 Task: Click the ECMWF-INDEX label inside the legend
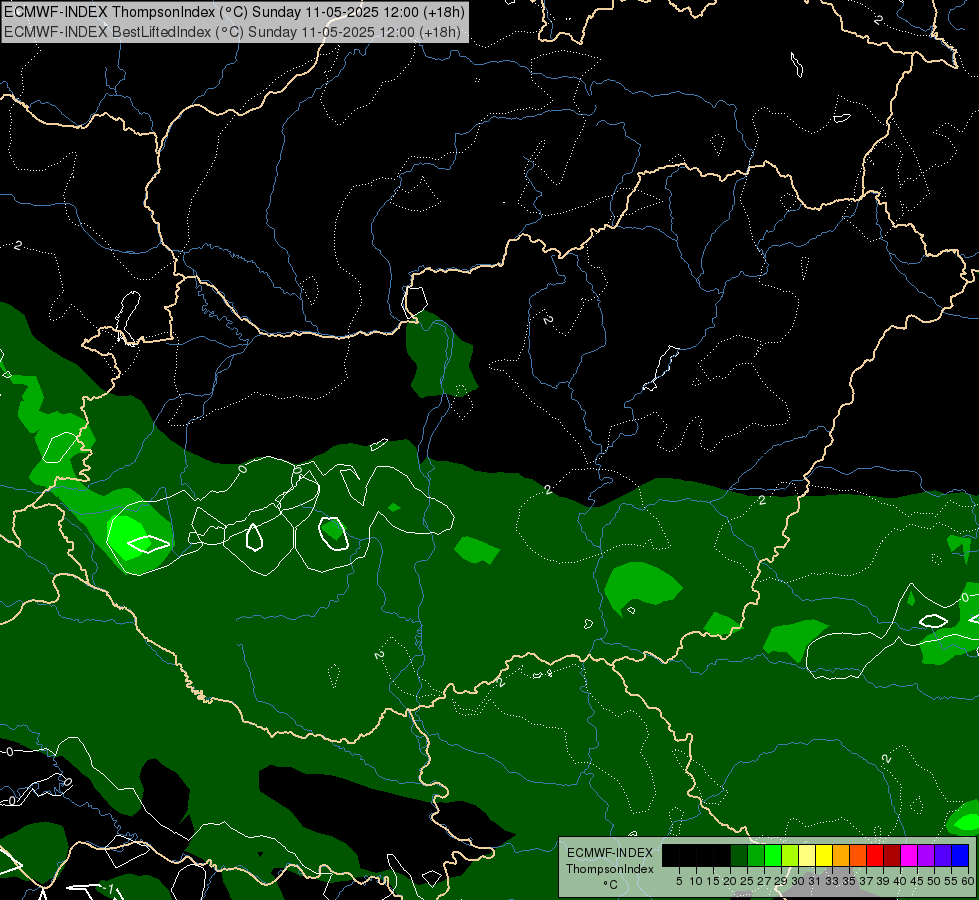[609, 853]
